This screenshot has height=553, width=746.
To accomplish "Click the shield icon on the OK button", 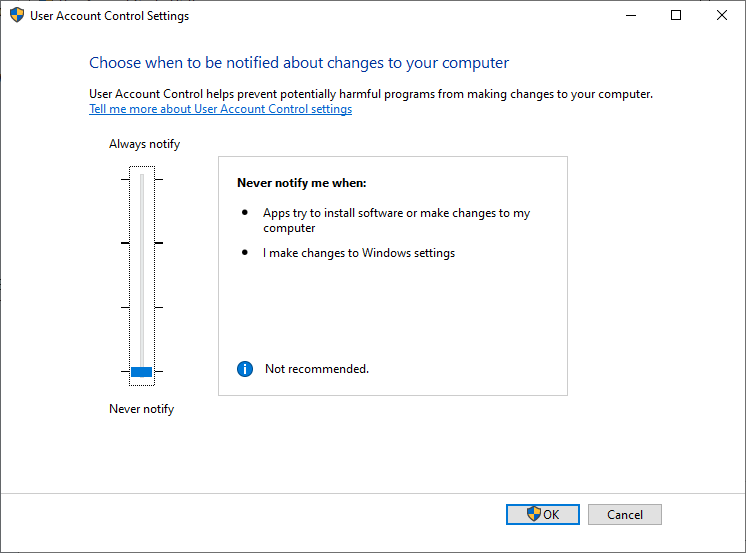I will pyautogui.click(x=533, y=514).
